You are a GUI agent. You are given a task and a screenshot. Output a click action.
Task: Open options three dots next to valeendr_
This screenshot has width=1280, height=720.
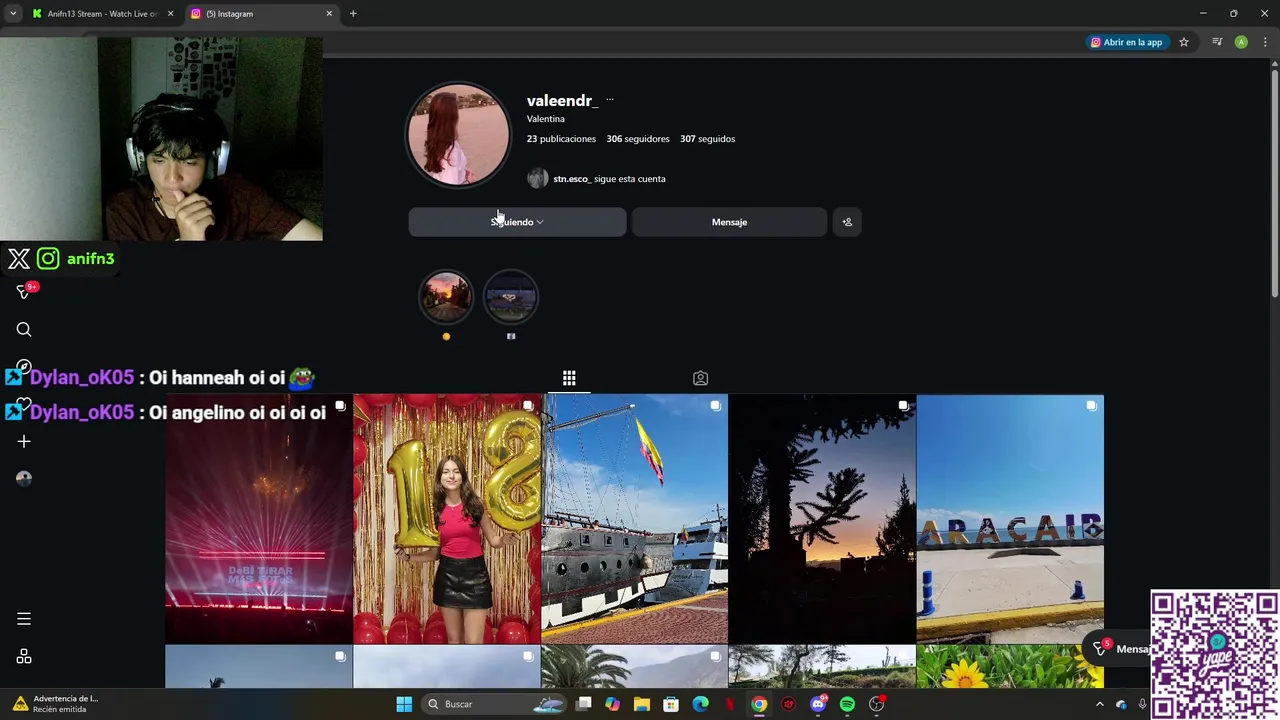click(610, 100)
